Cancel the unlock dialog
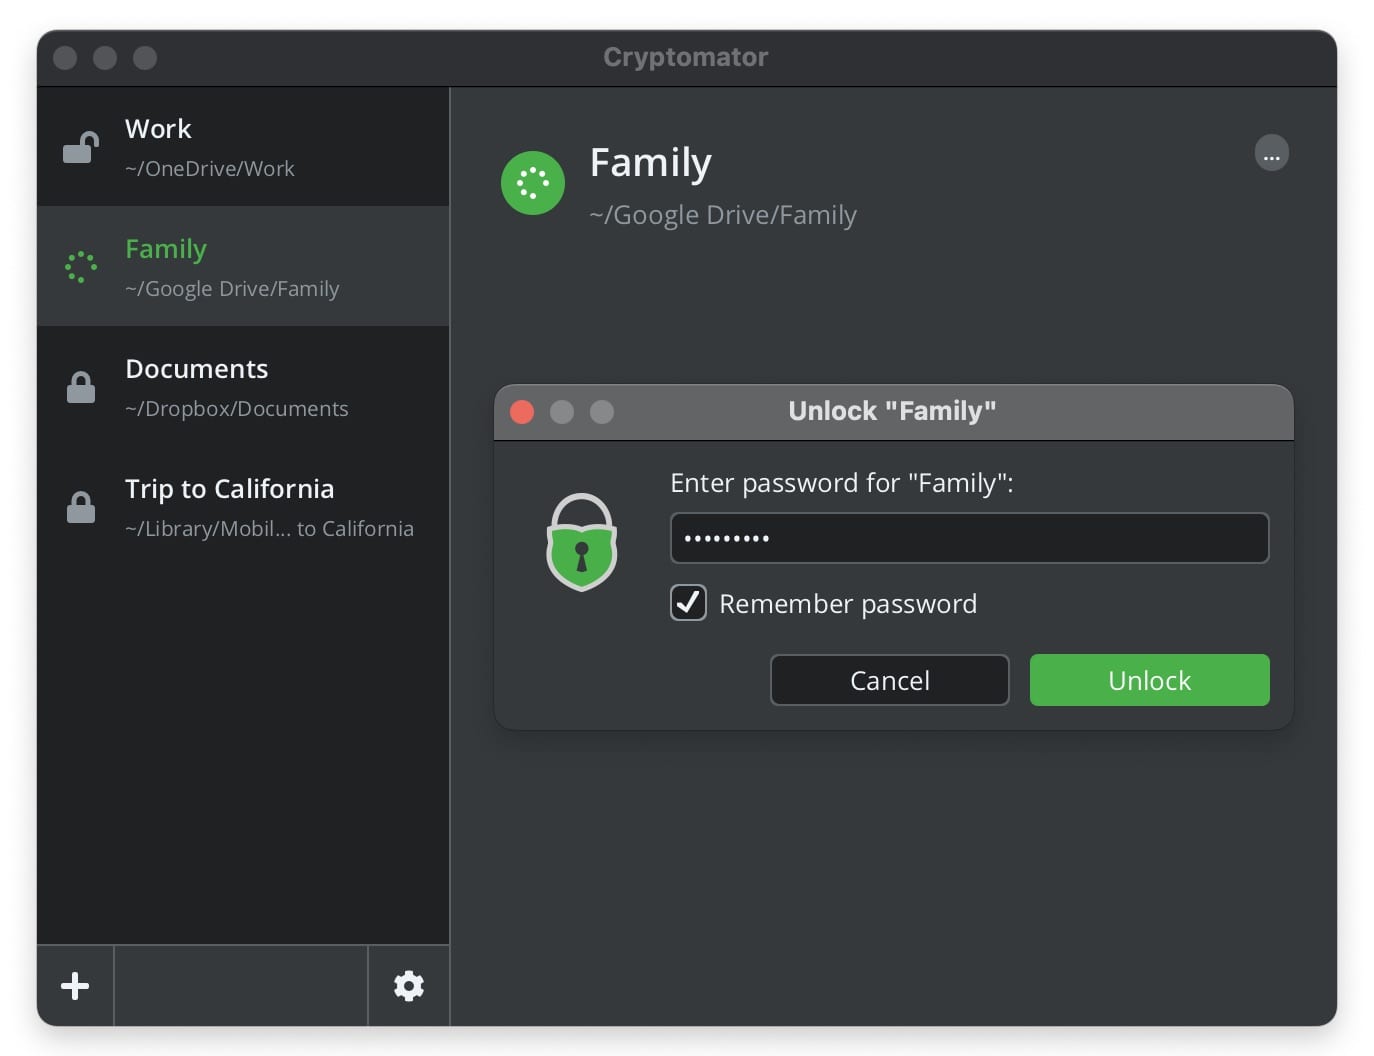Image resolution: width=1374 pixels, height=1056 pixels. 889,680
